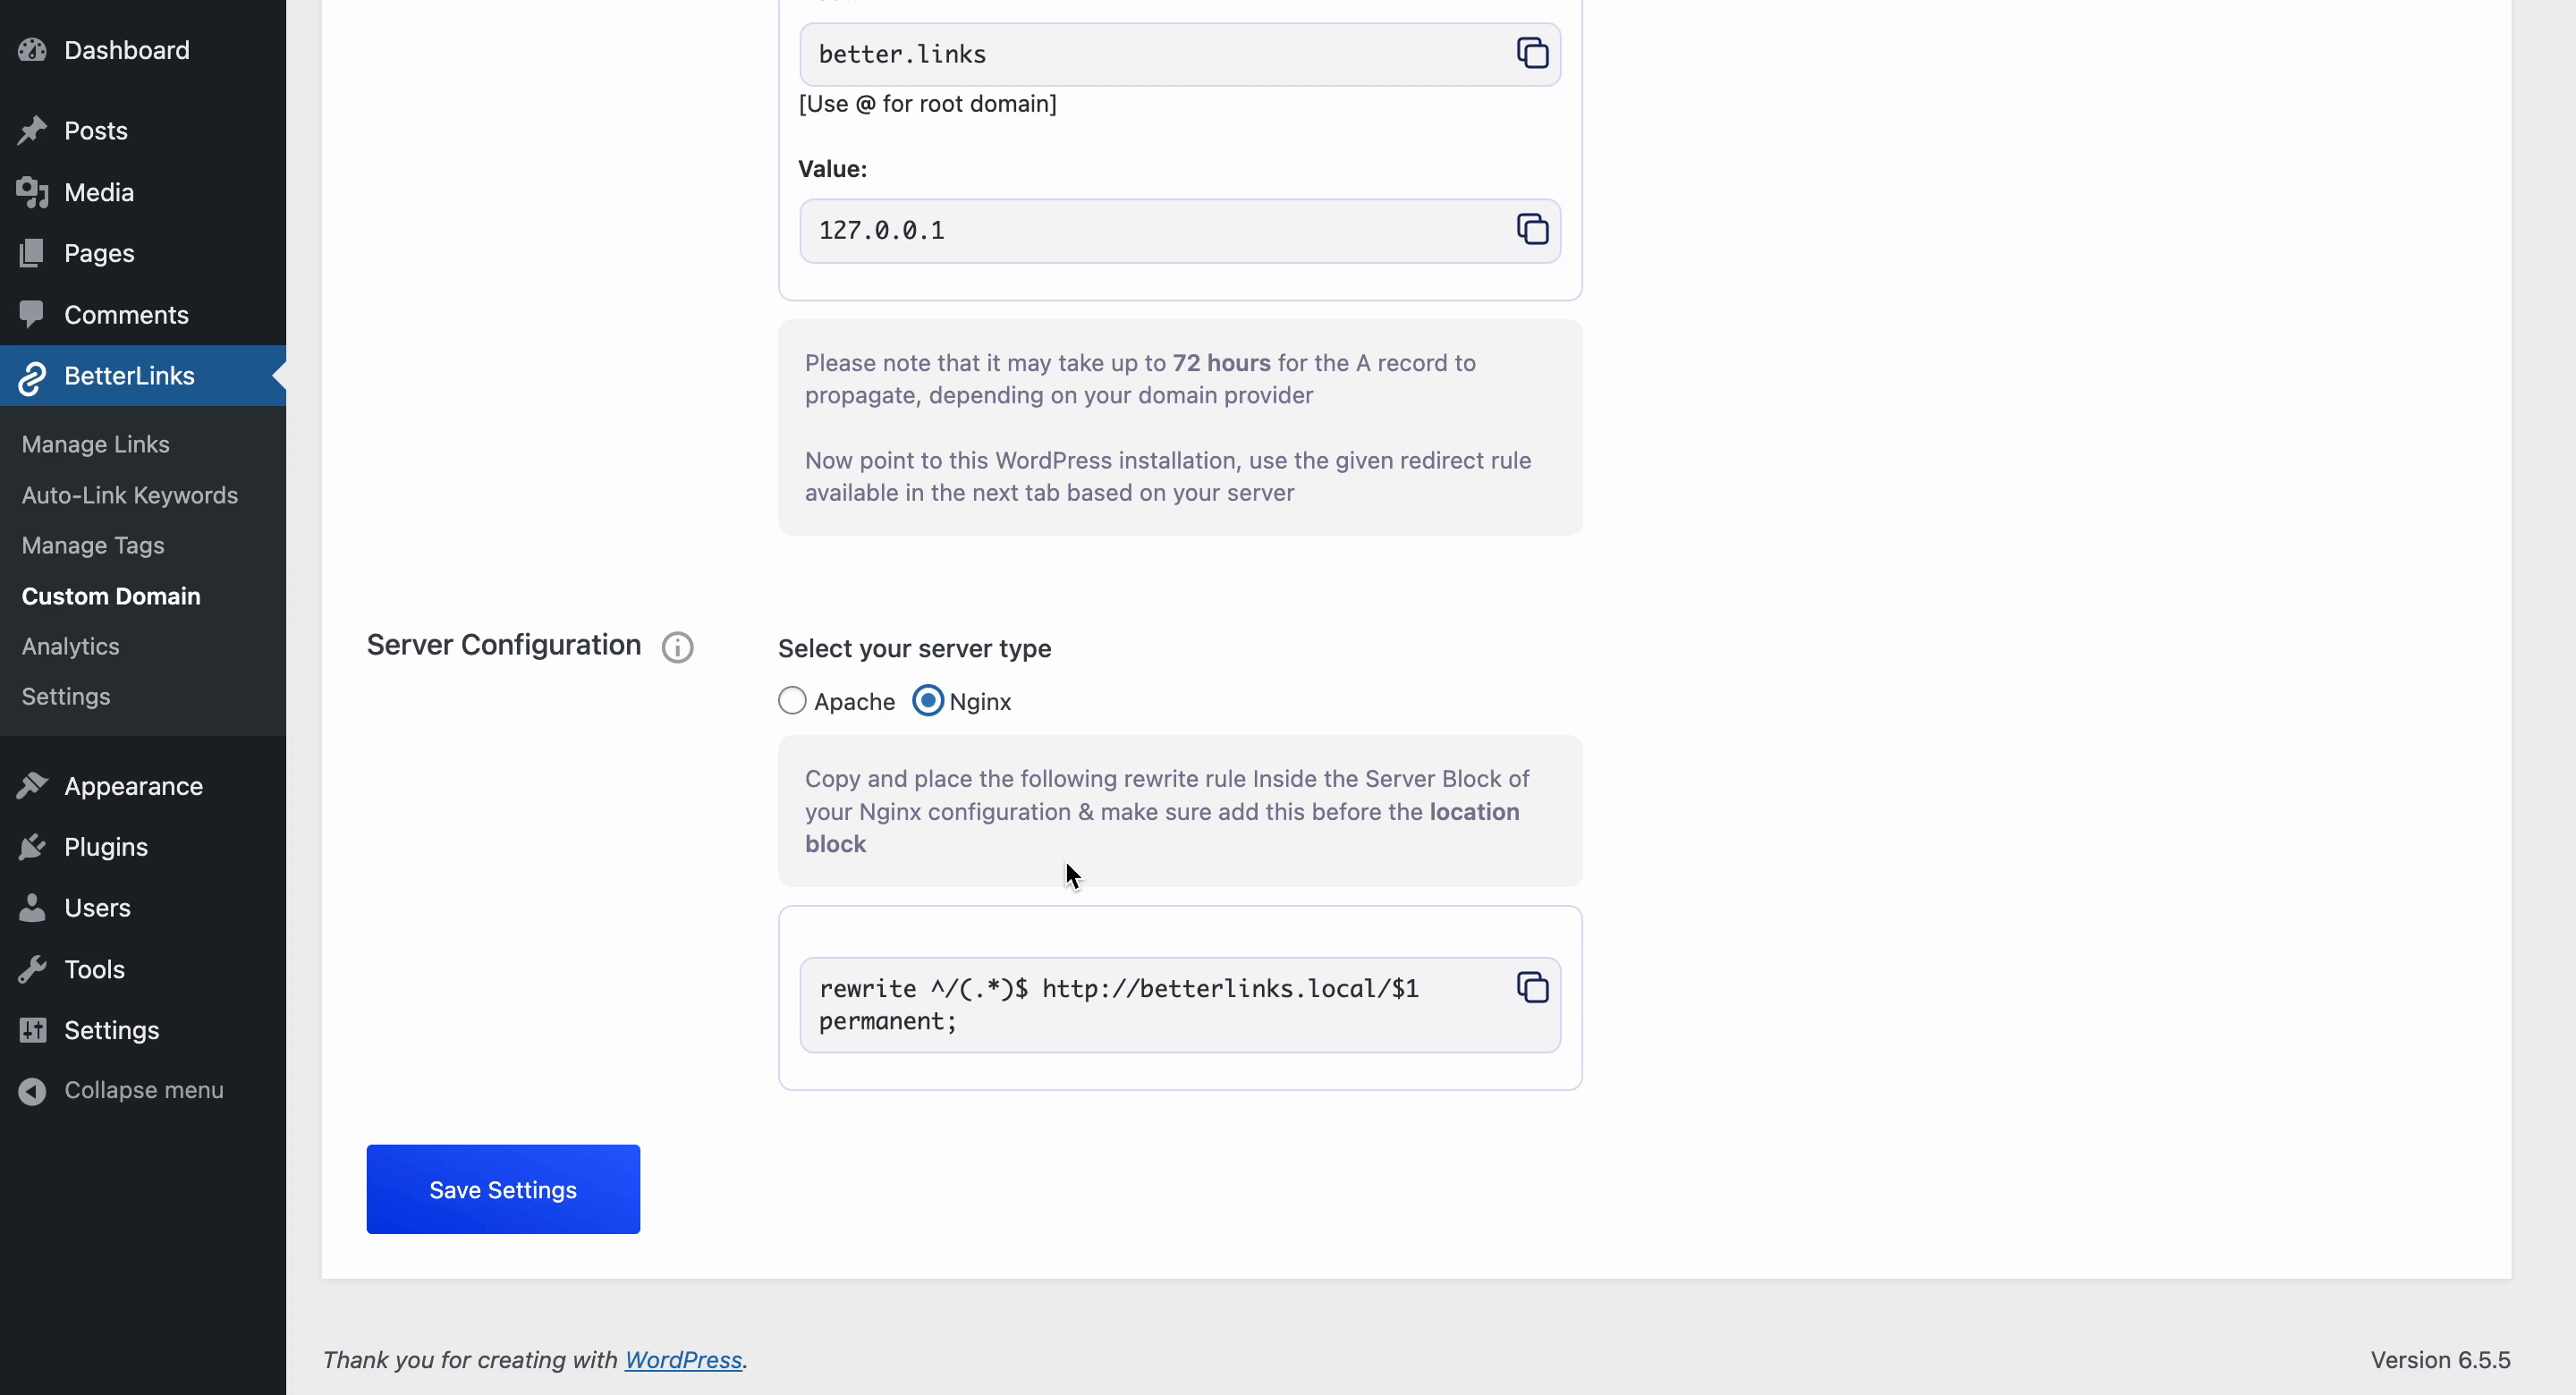Viewport: 2576px width, 1395px height.
Task: Click the Dashboard gauge icon
Action: click(x=32, y=50)
